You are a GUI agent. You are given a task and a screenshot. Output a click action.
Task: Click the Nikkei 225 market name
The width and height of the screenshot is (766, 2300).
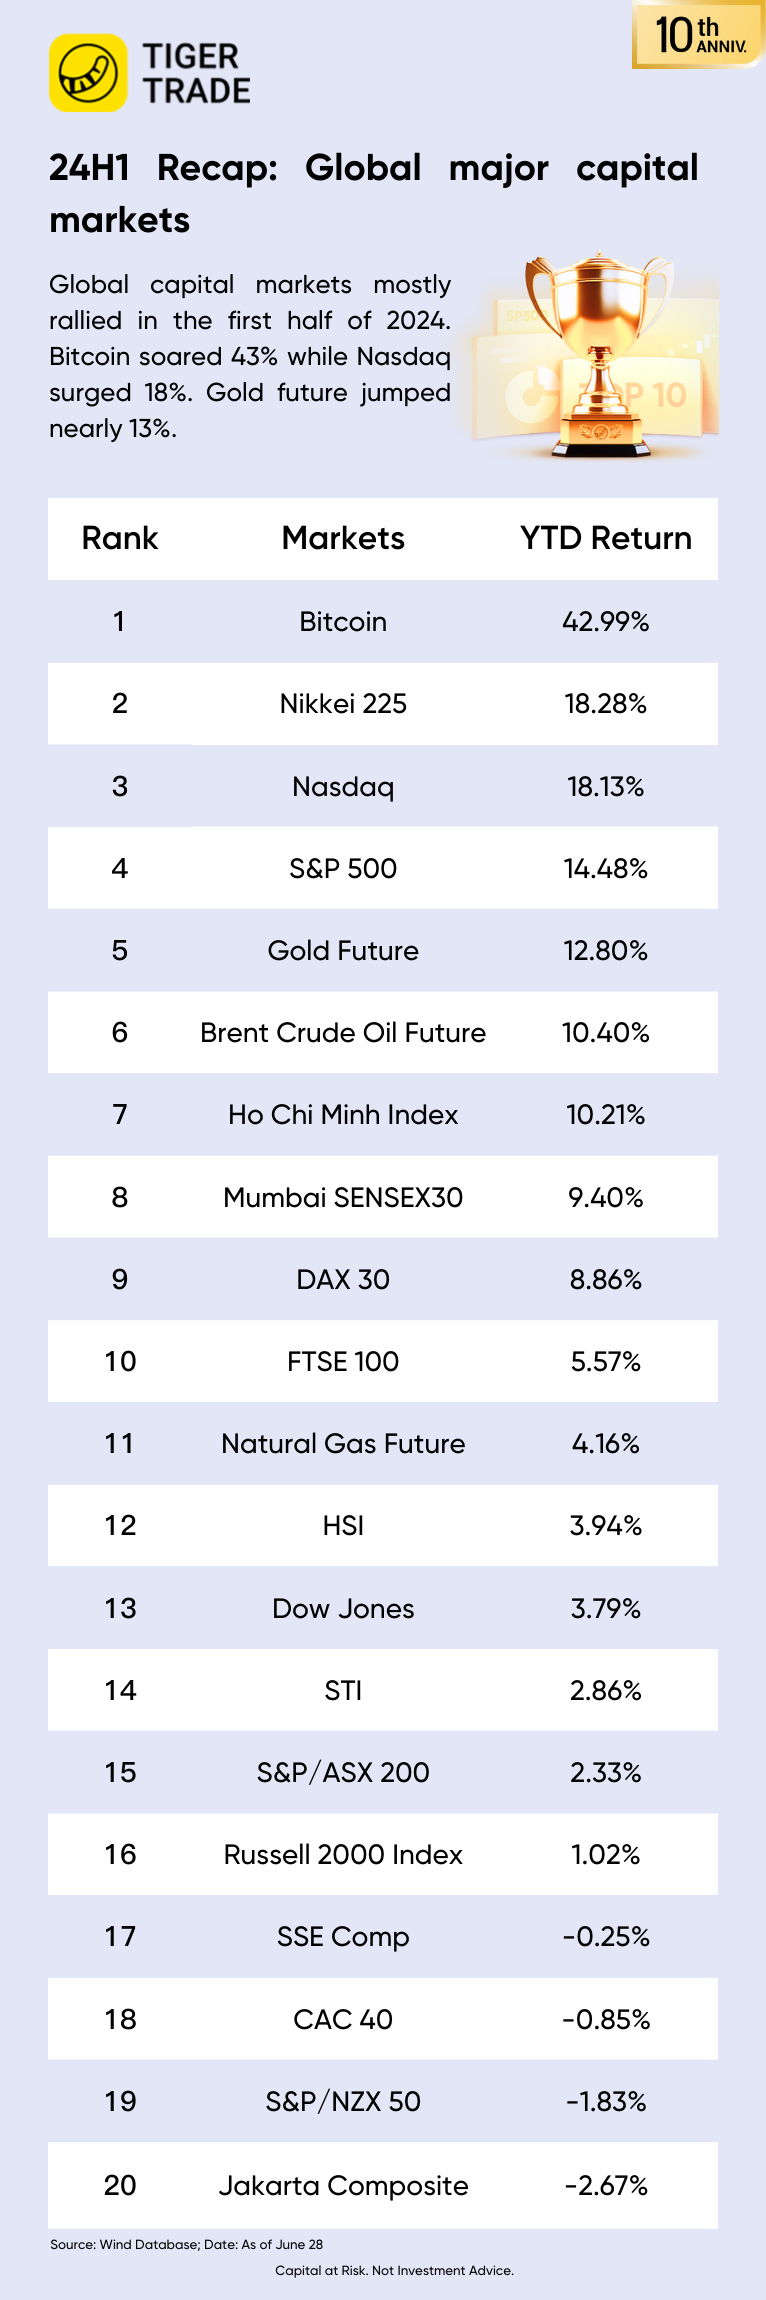[343, 704]
